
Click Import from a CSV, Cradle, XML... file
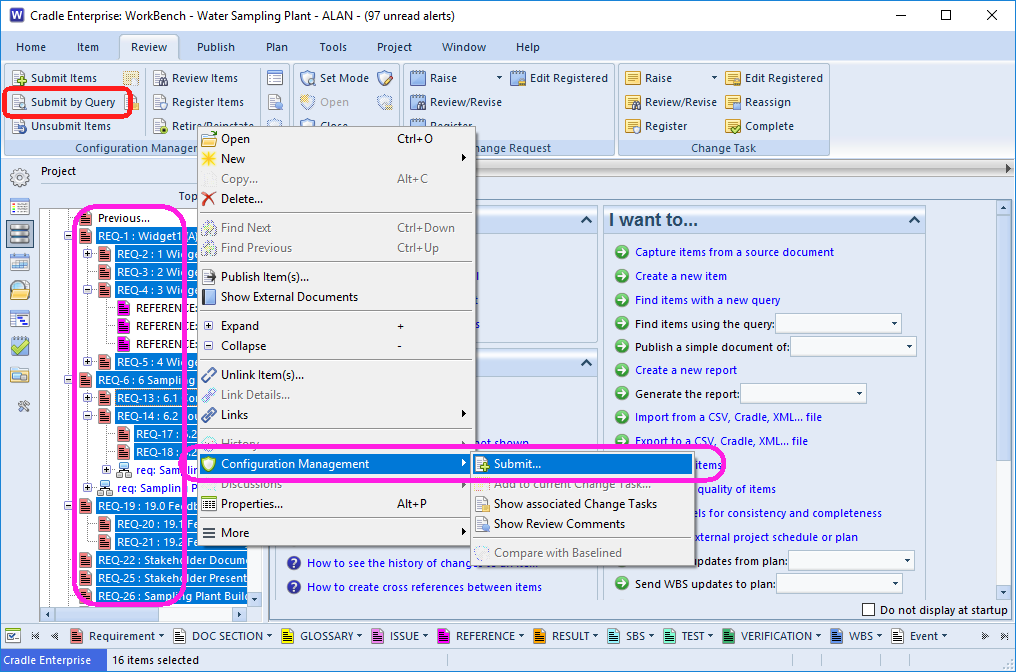pos(728,417)
